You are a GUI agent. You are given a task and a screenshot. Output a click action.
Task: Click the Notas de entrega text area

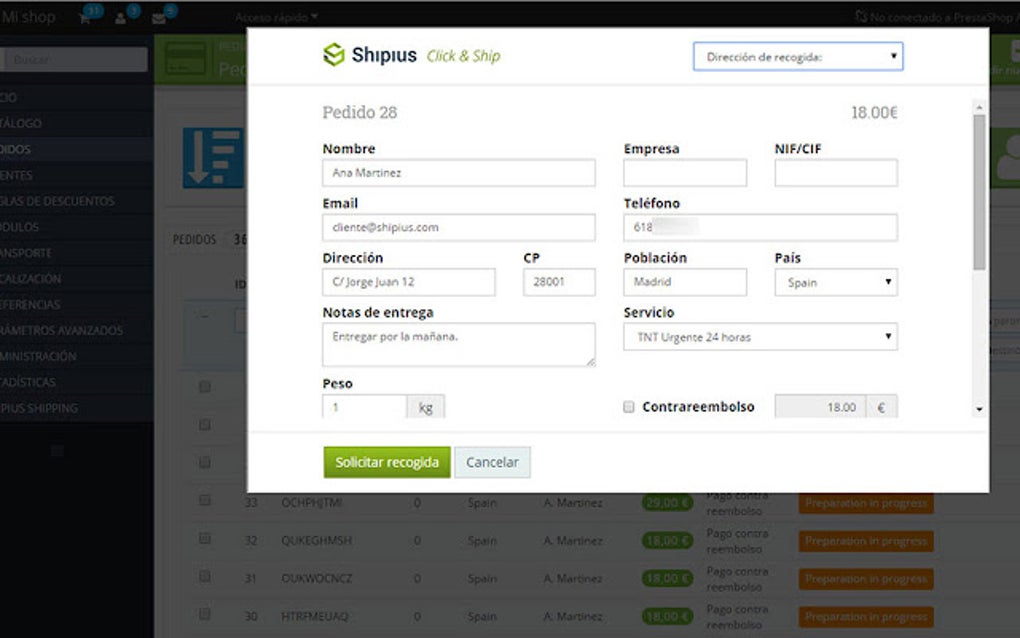click(458, 343)
